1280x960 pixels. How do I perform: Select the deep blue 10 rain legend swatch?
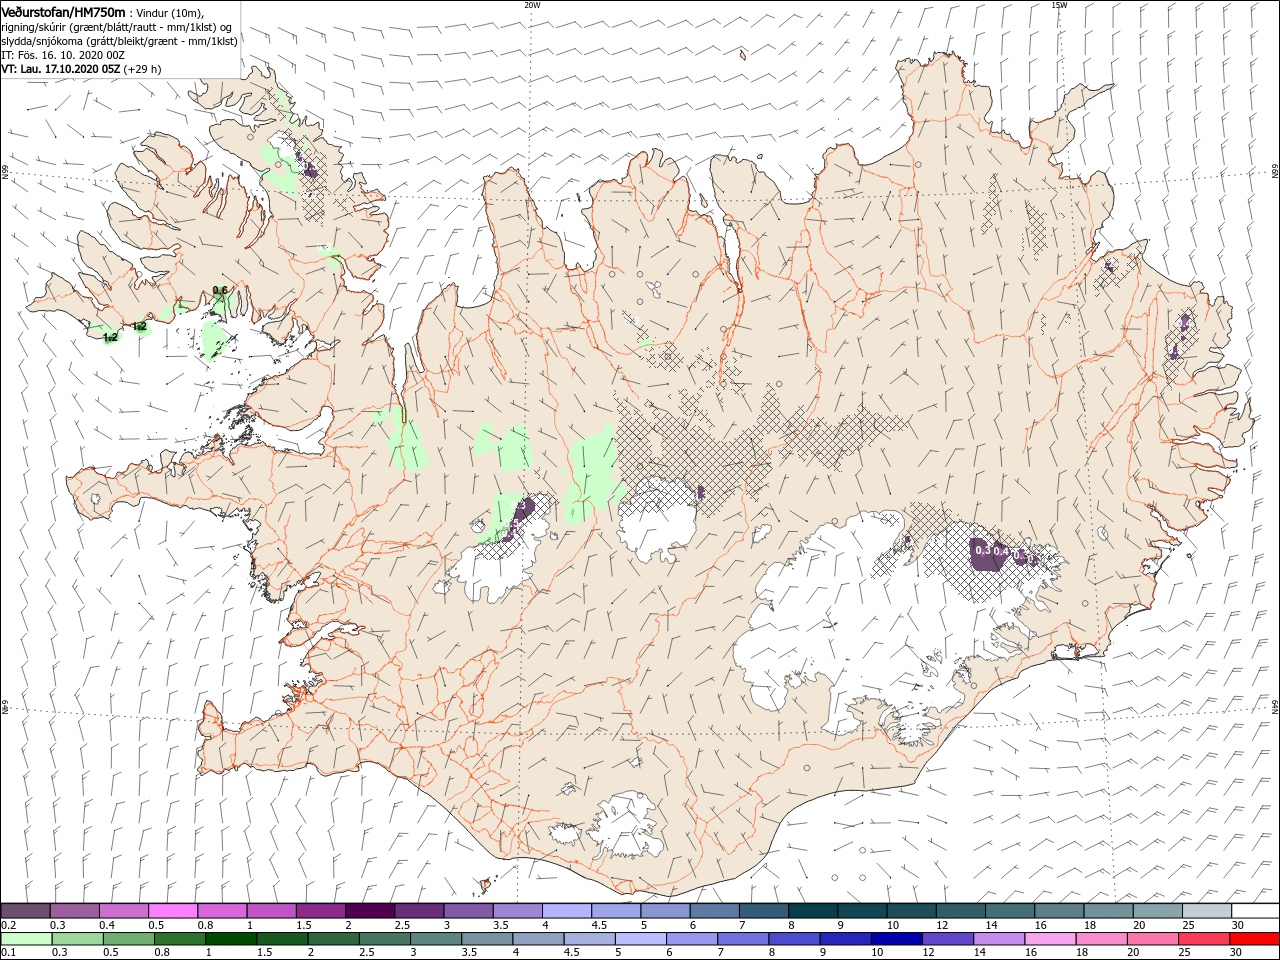pos(896,939)
